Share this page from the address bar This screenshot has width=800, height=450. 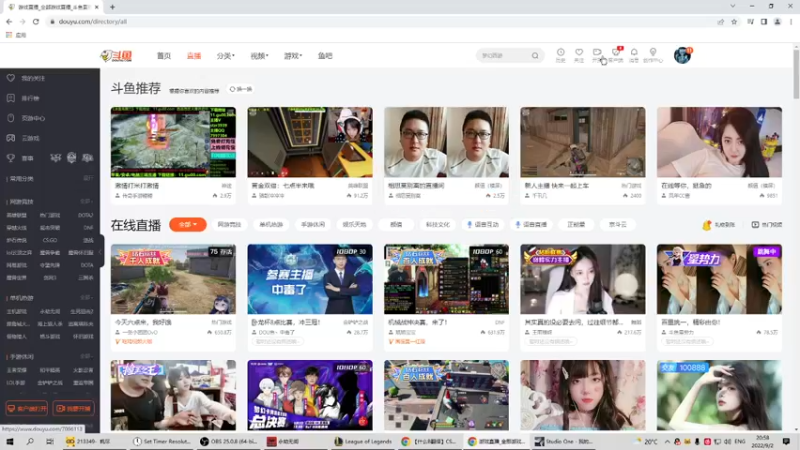point(720,22)
